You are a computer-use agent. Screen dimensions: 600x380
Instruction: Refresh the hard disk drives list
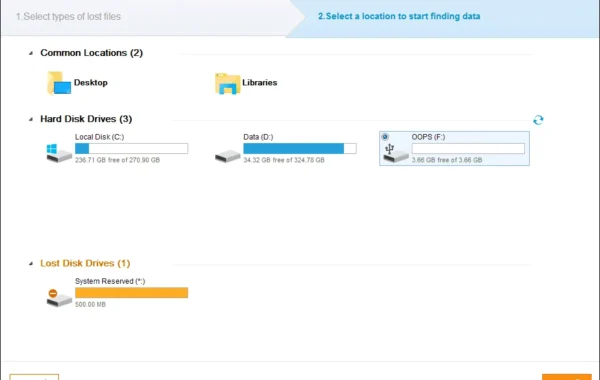click(538, 120)
